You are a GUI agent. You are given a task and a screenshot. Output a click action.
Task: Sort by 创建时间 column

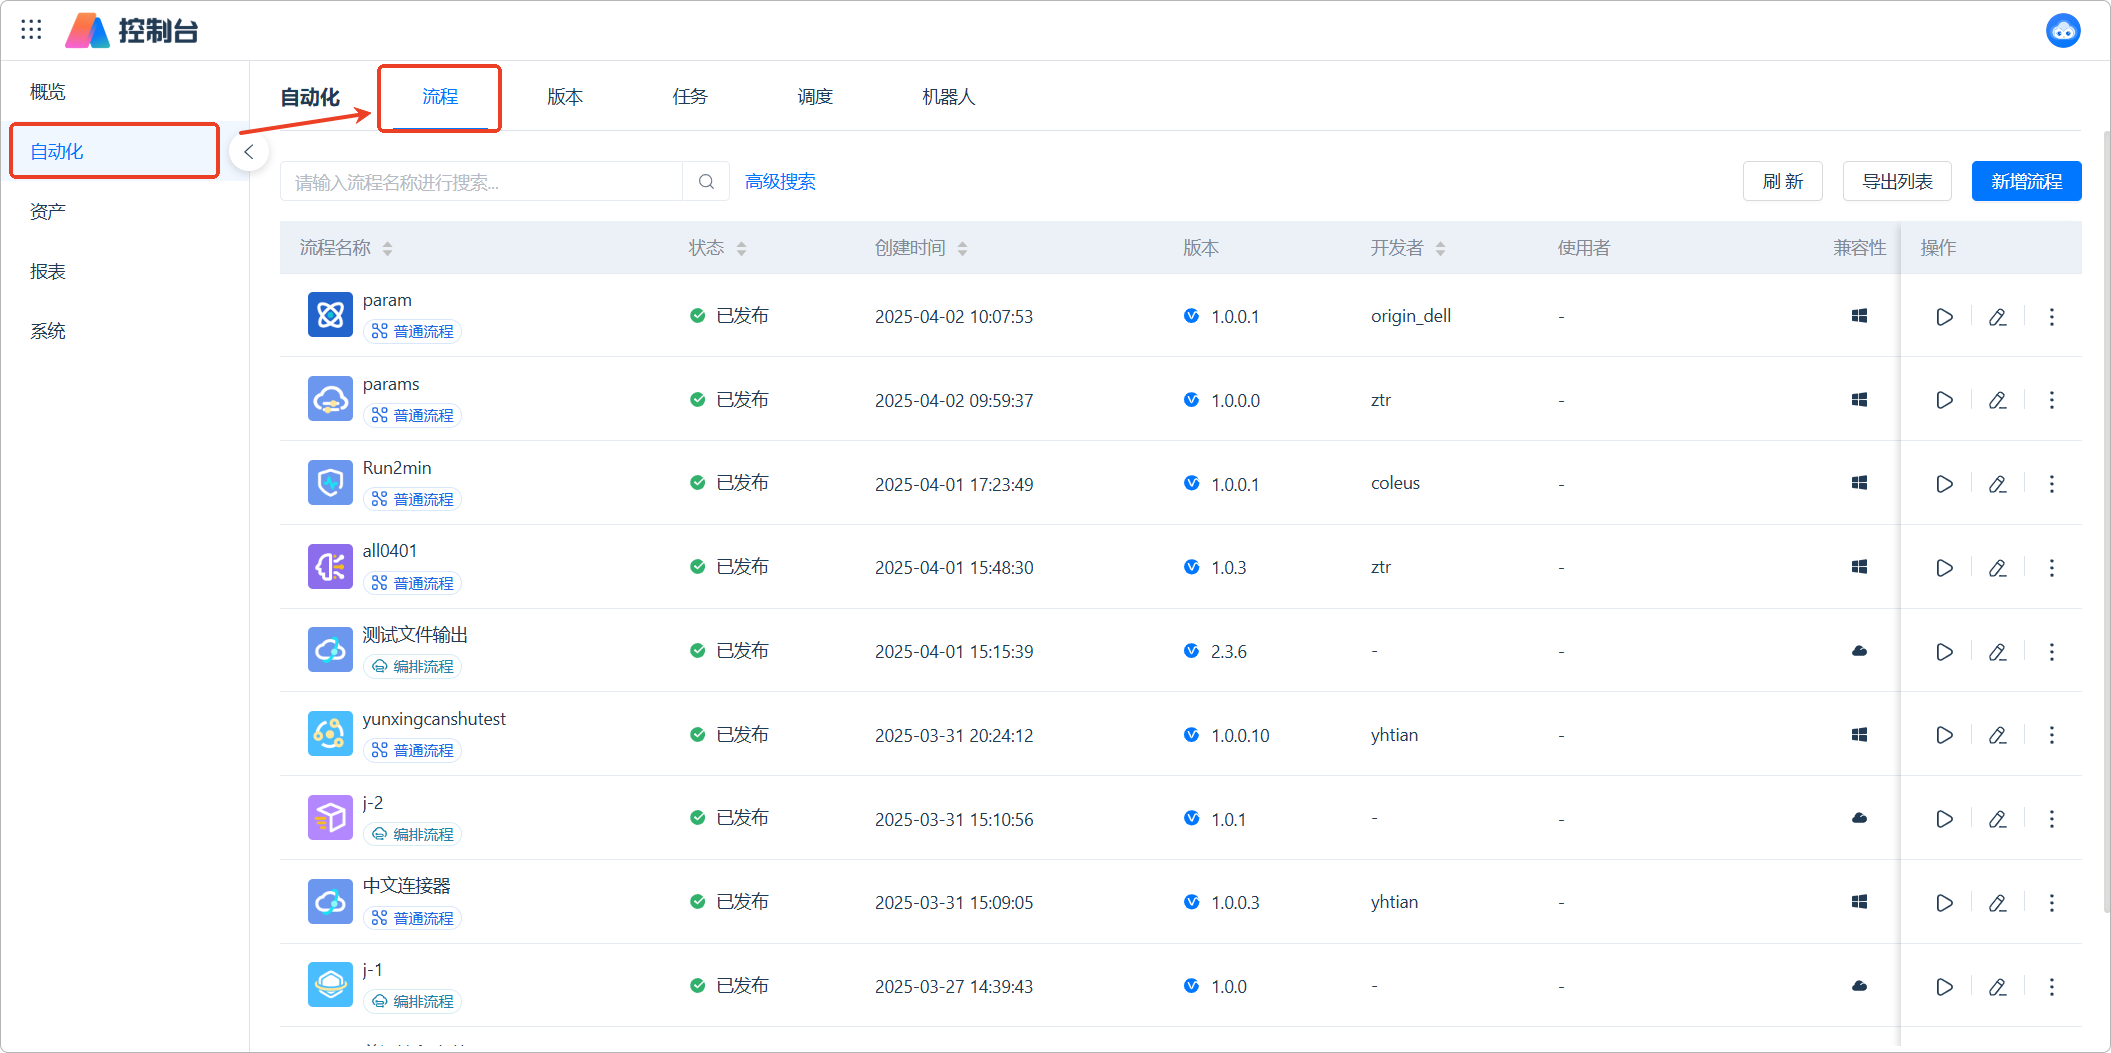[x=962, y=249]
